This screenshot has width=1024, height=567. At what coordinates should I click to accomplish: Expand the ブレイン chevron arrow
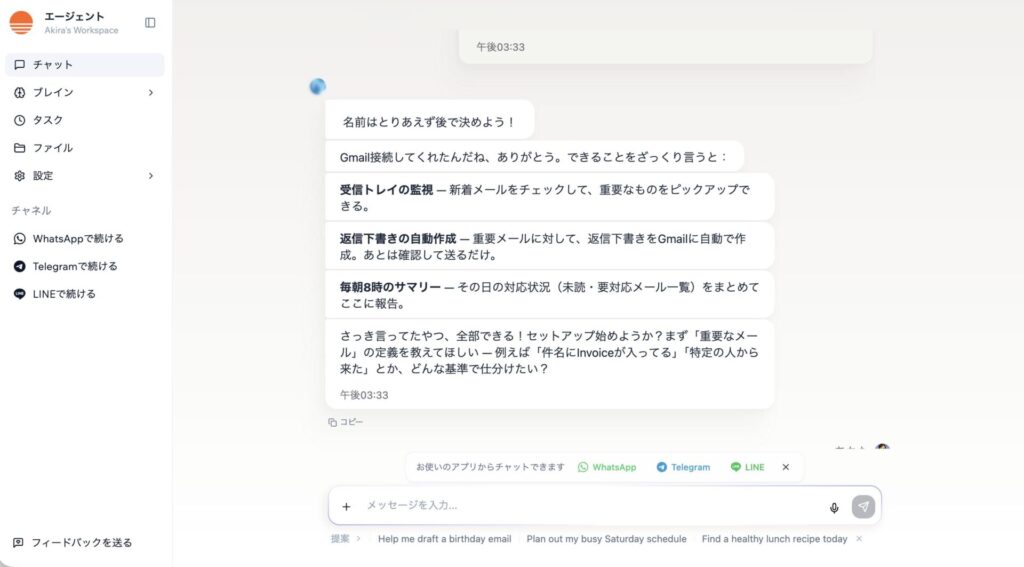151,93
